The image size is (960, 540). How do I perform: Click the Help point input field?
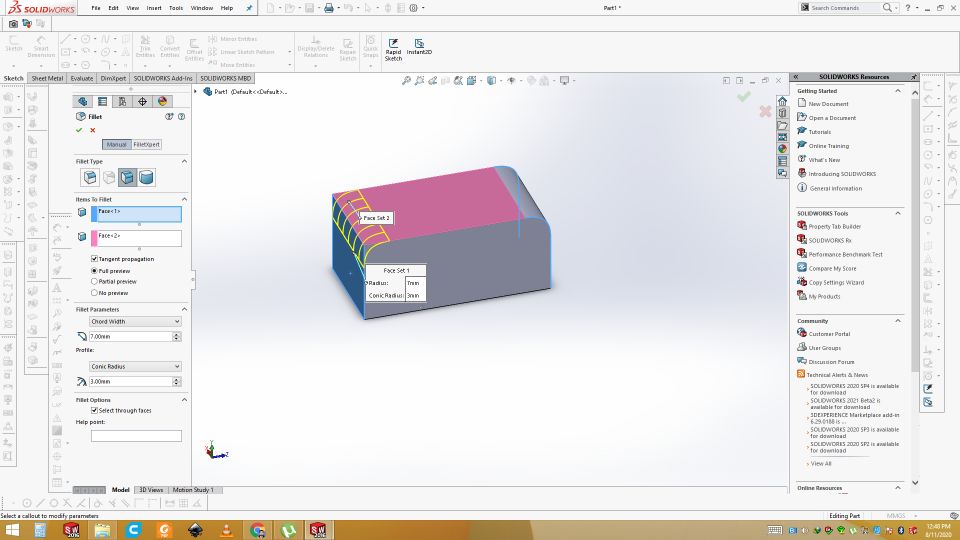tap(136, 436)
